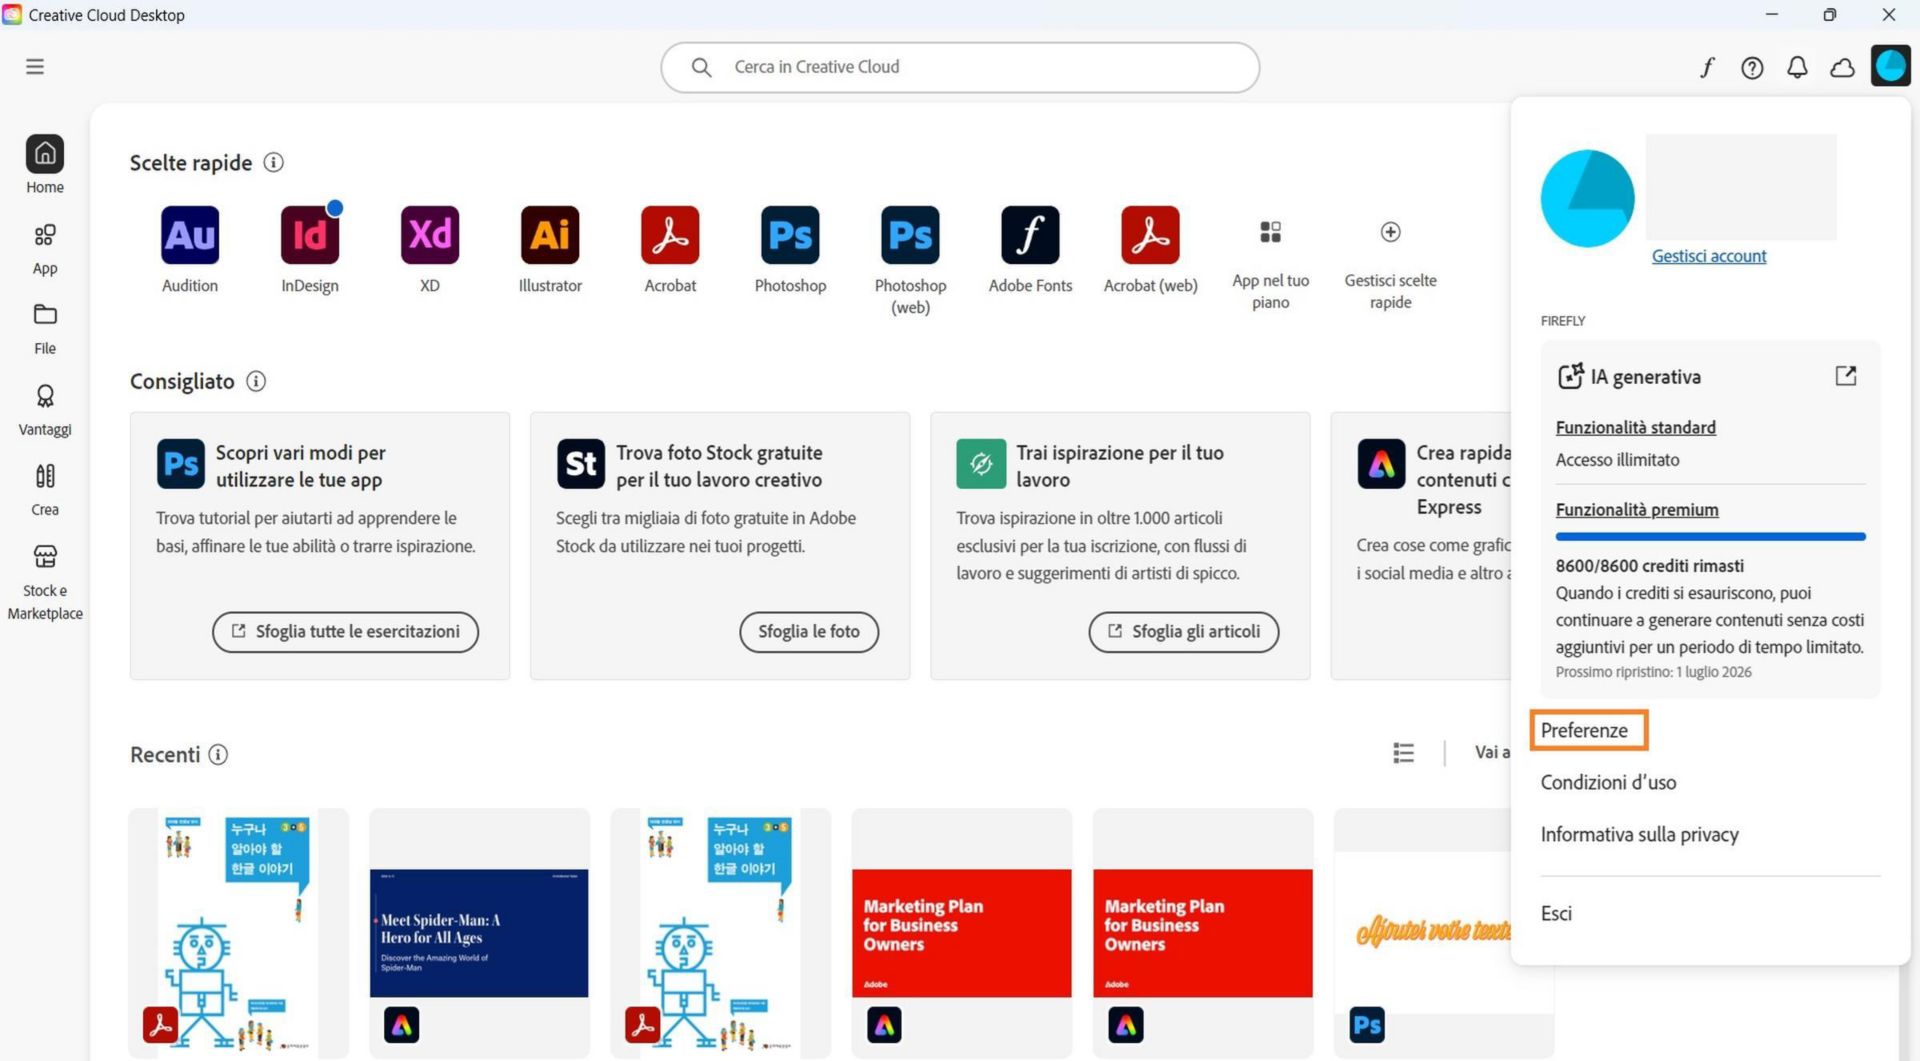Go to App section in sidebar
The image size is (1920, 1061).
(x=45, y=249)
